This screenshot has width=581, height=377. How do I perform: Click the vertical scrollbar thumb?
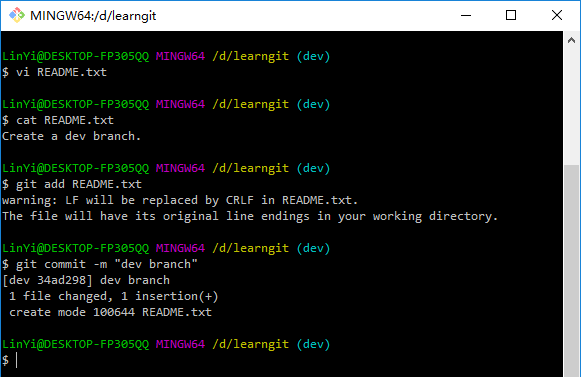pos(571,271)
